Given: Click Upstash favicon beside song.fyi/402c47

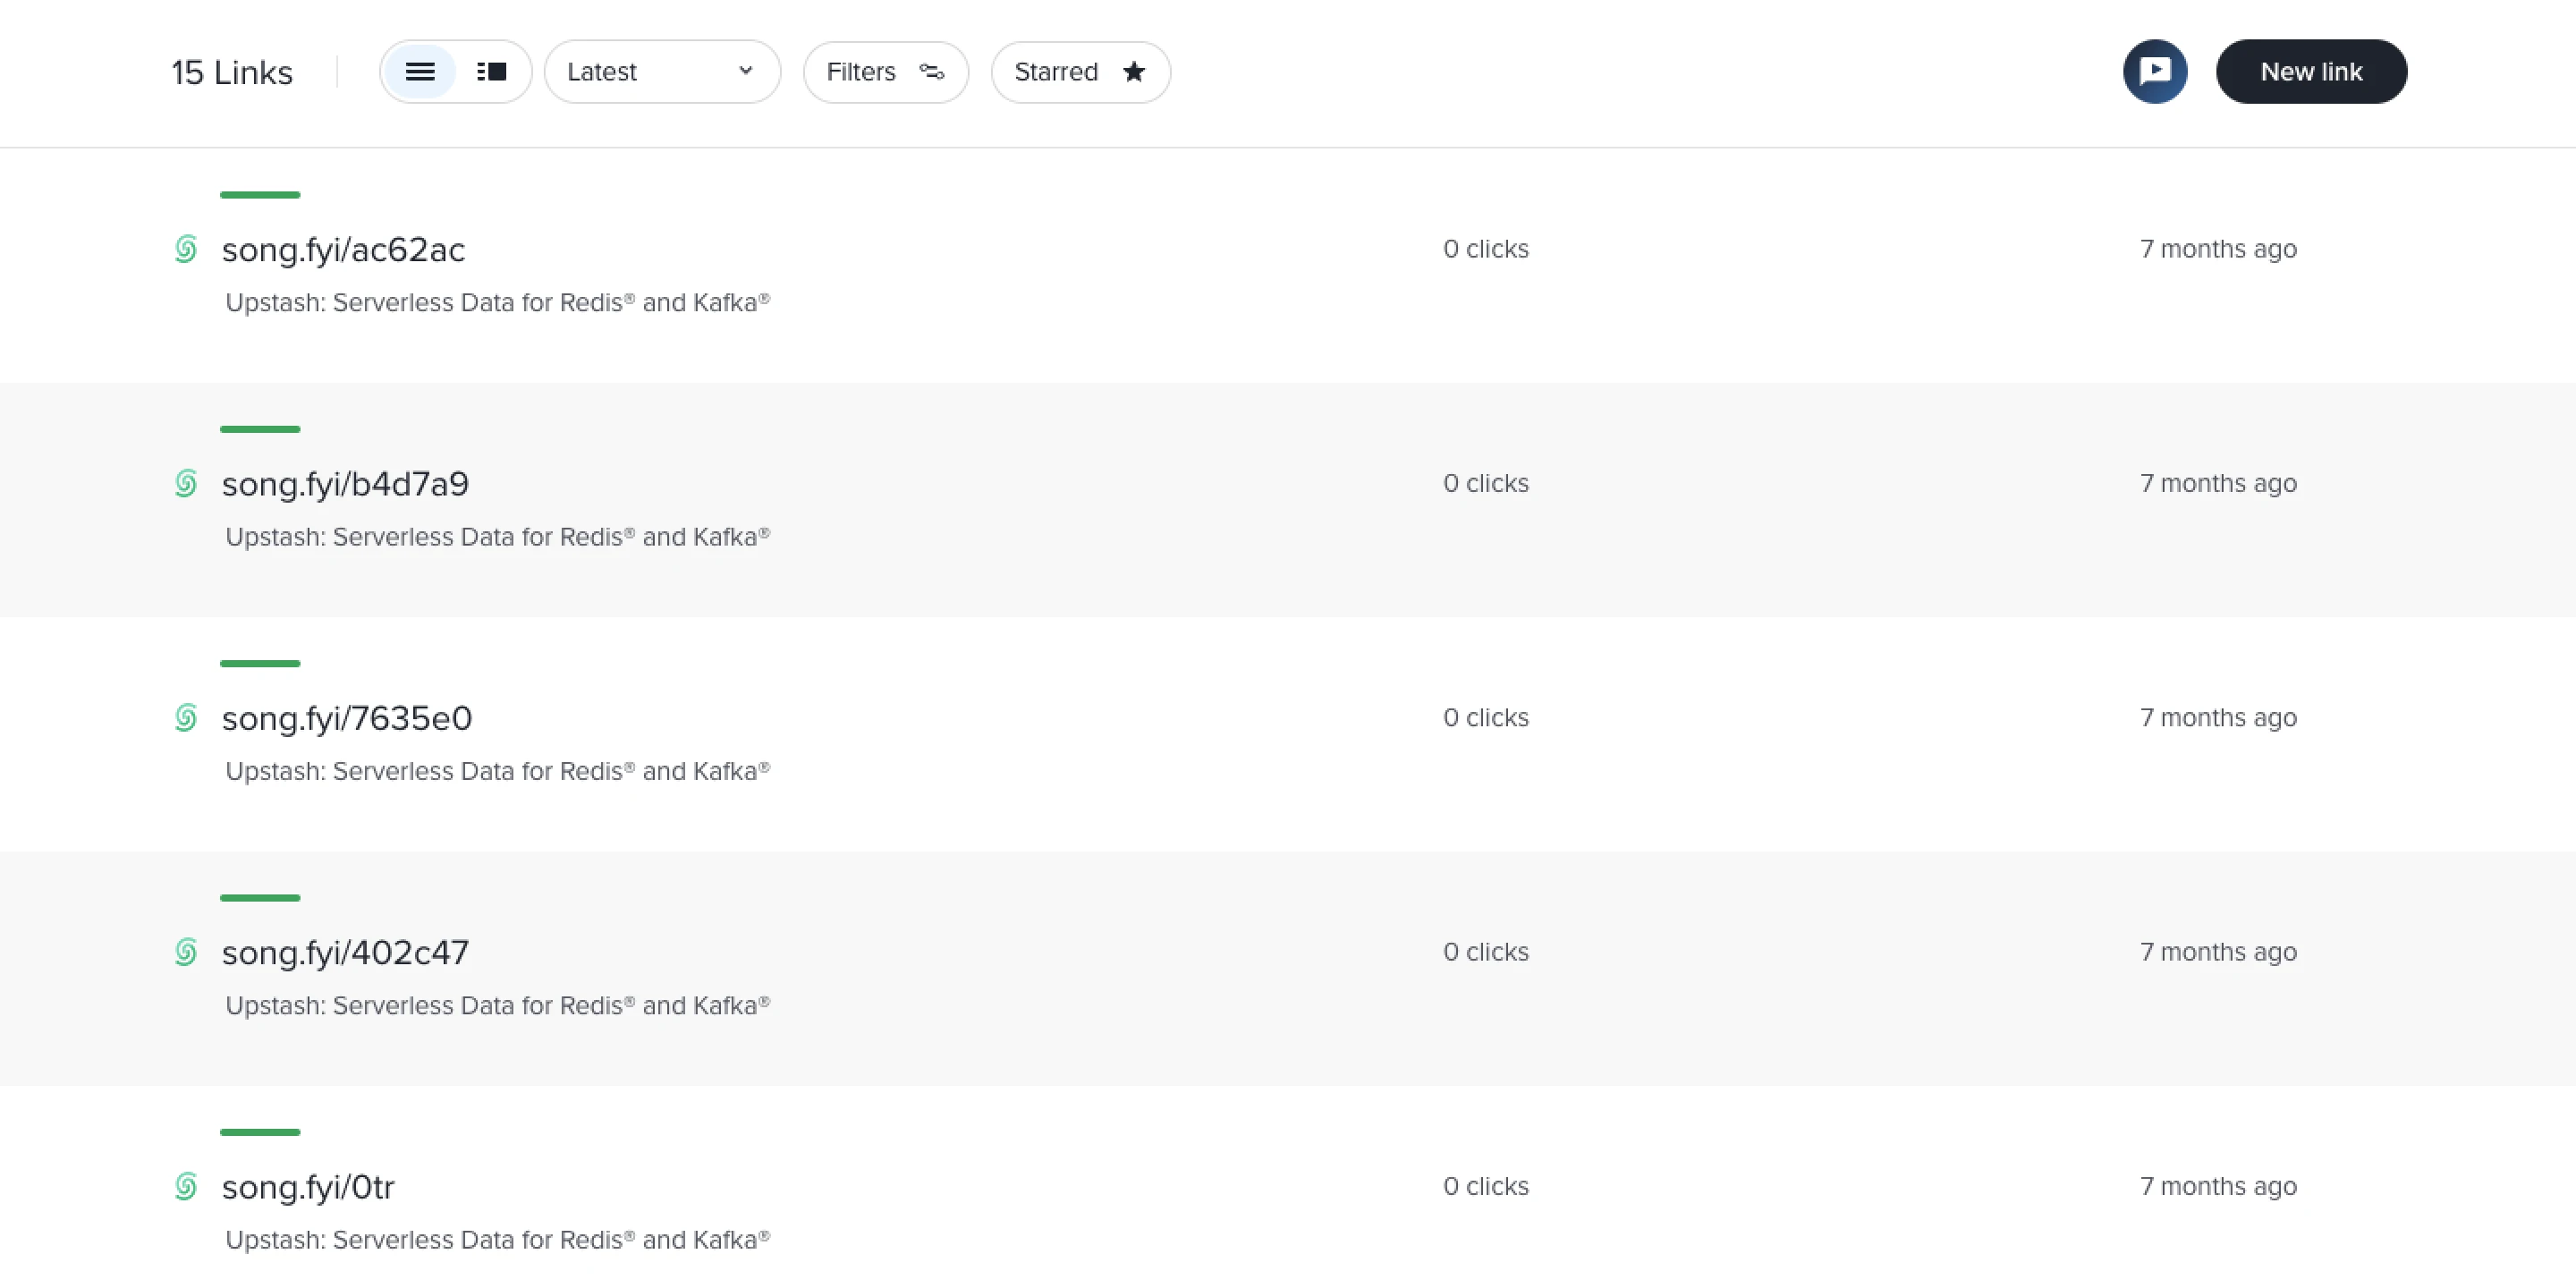Looking at the screenshot, I should (x=186, y=952).
